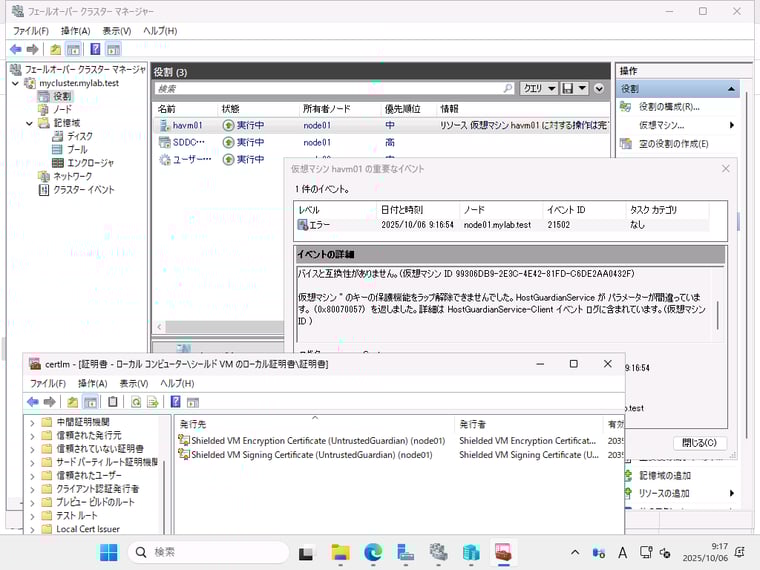
Task: Open the save query dropdown arrow
Action: pos(582,89)
